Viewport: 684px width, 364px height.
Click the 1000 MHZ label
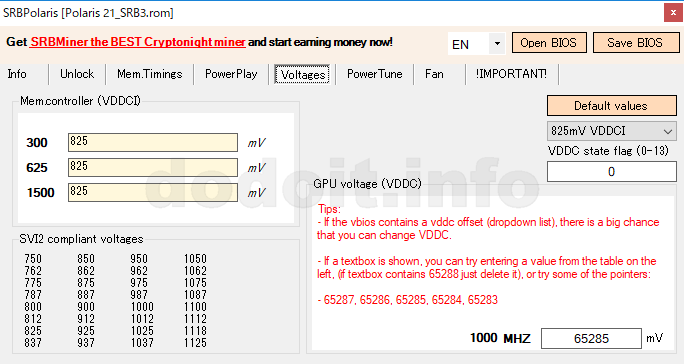coord(500,338)
